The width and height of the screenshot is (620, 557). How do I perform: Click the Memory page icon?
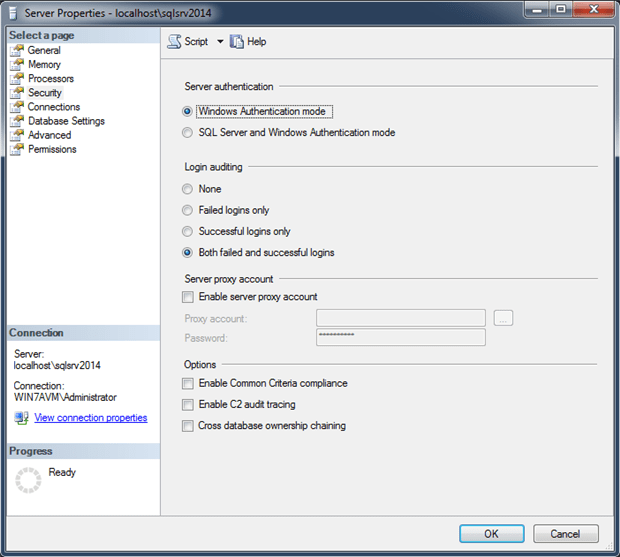(x=17, y=64)
